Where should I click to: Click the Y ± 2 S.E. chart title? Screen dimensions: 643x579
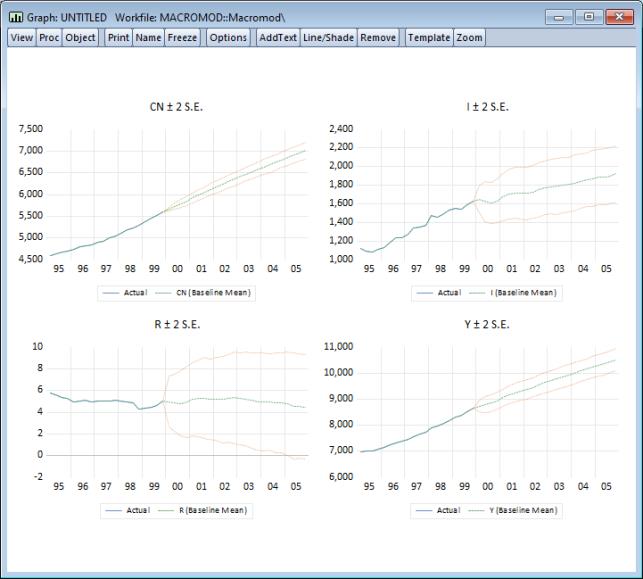click(x=487, y=324)
